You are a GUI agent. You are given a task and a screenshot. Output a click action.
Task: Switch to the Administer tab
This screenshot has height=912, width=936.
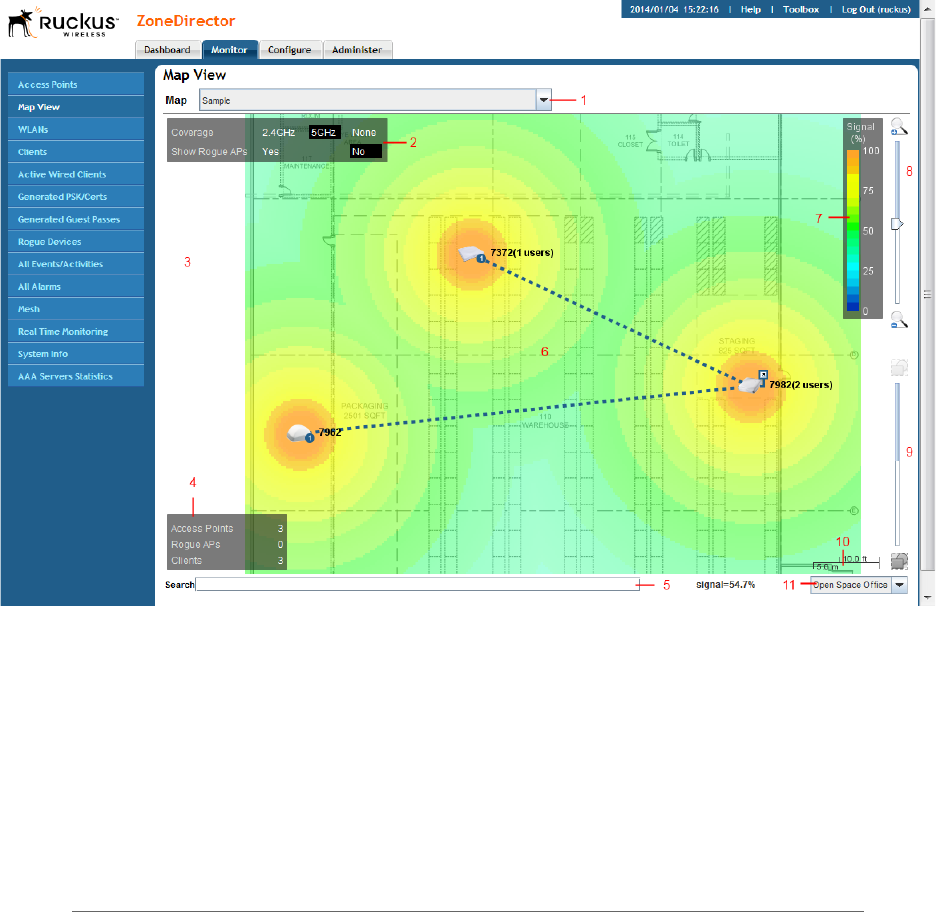click(357, 50)
